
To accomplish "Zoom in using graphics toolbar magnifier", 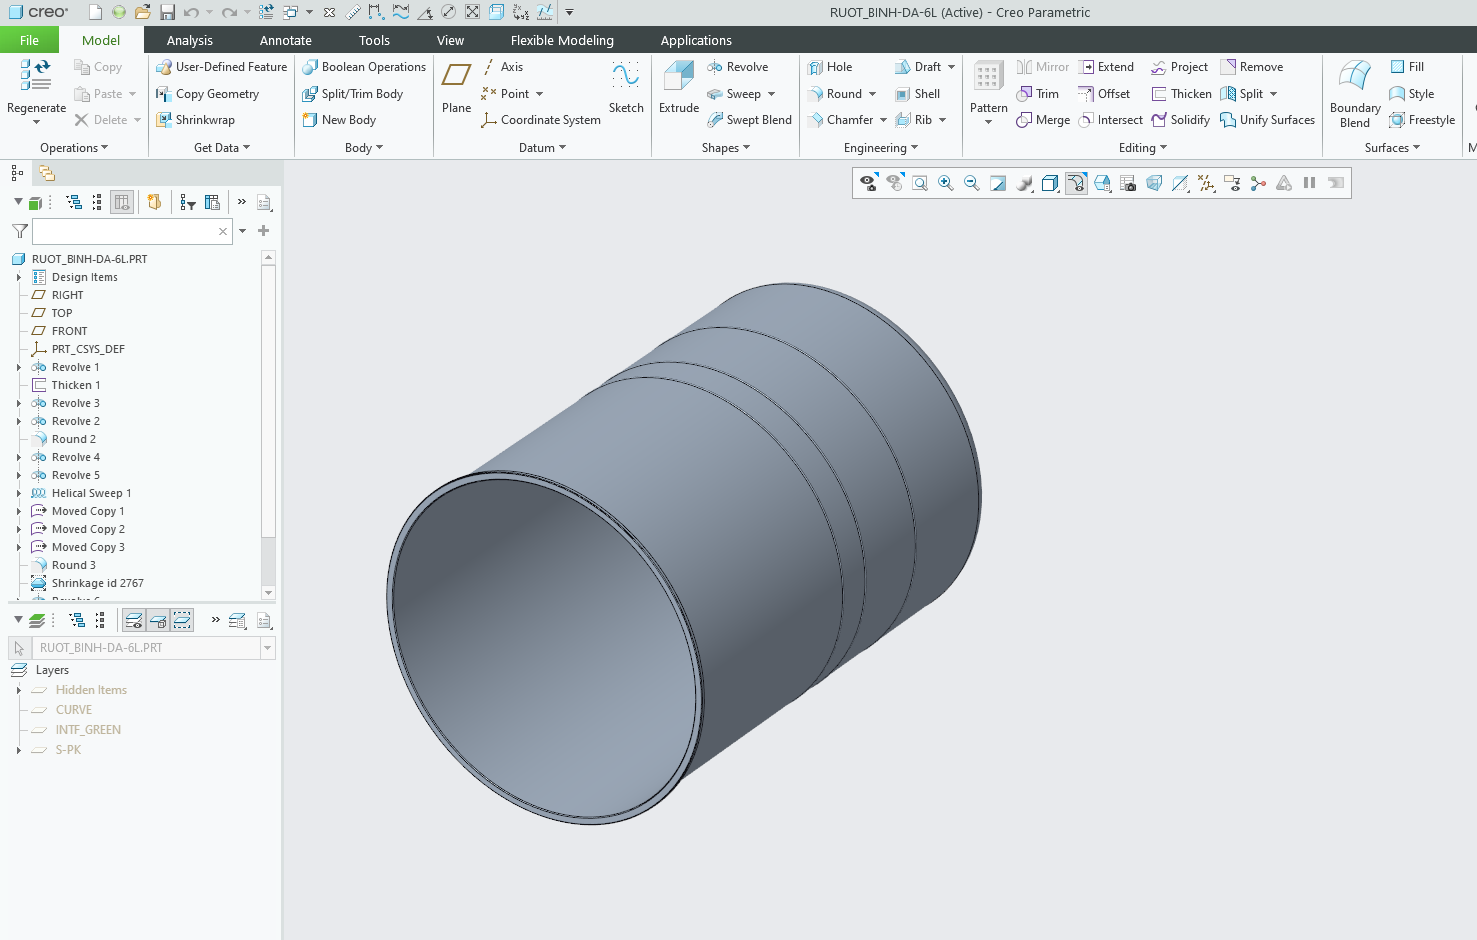I will pos(945,183).
